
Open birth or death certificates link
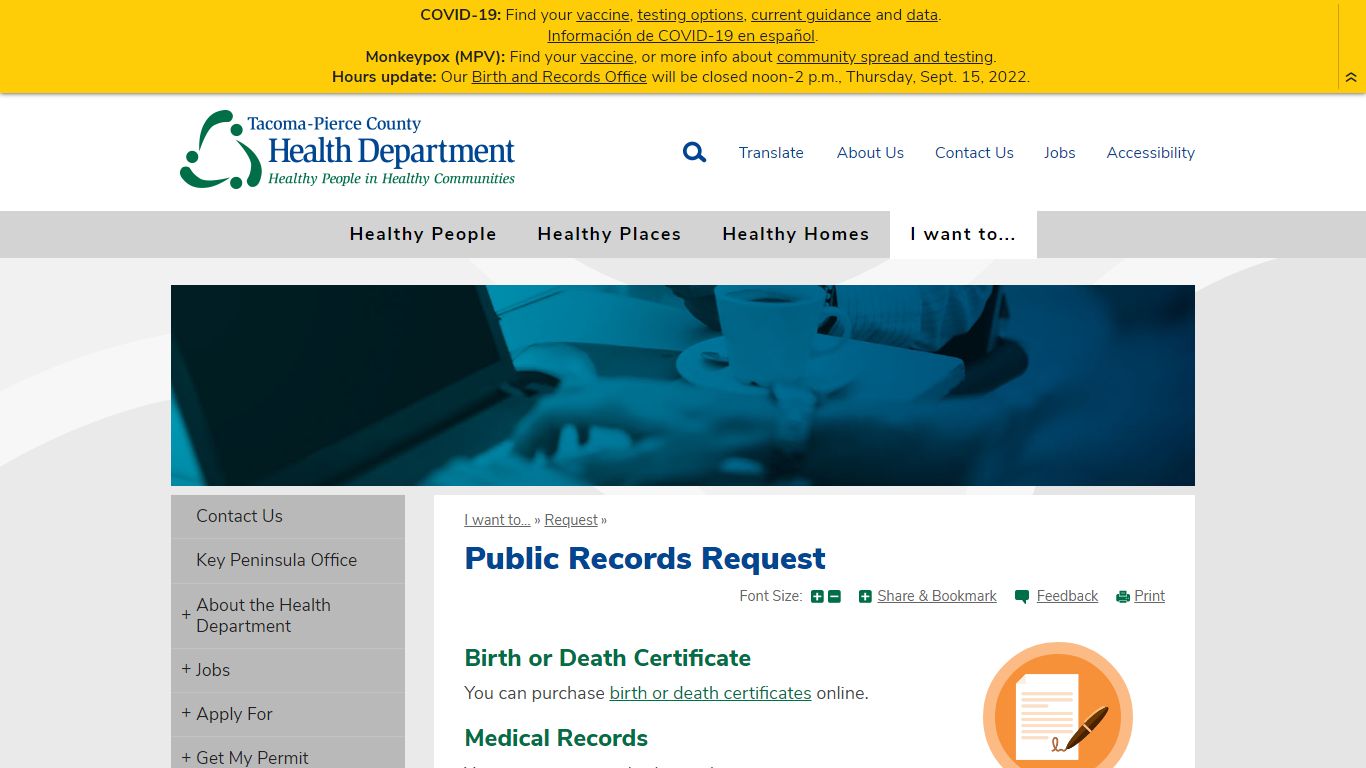pos(710,693)
